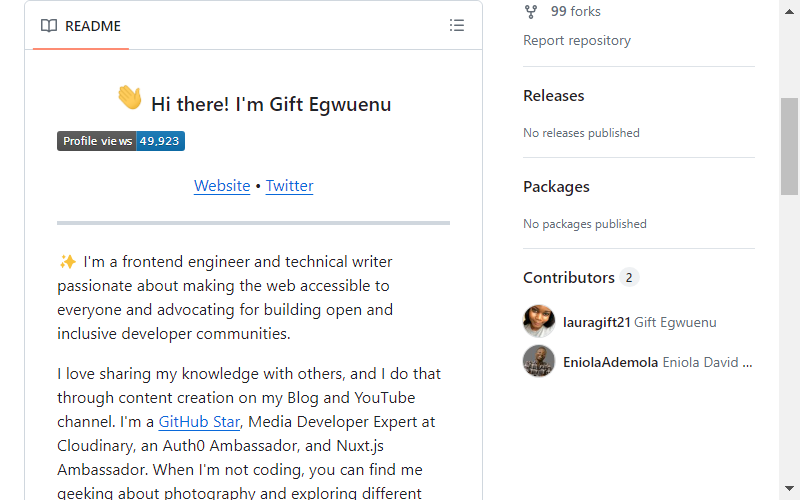Follow the GitHub Star link
The image size is (800, 500).
pos(199,422)
